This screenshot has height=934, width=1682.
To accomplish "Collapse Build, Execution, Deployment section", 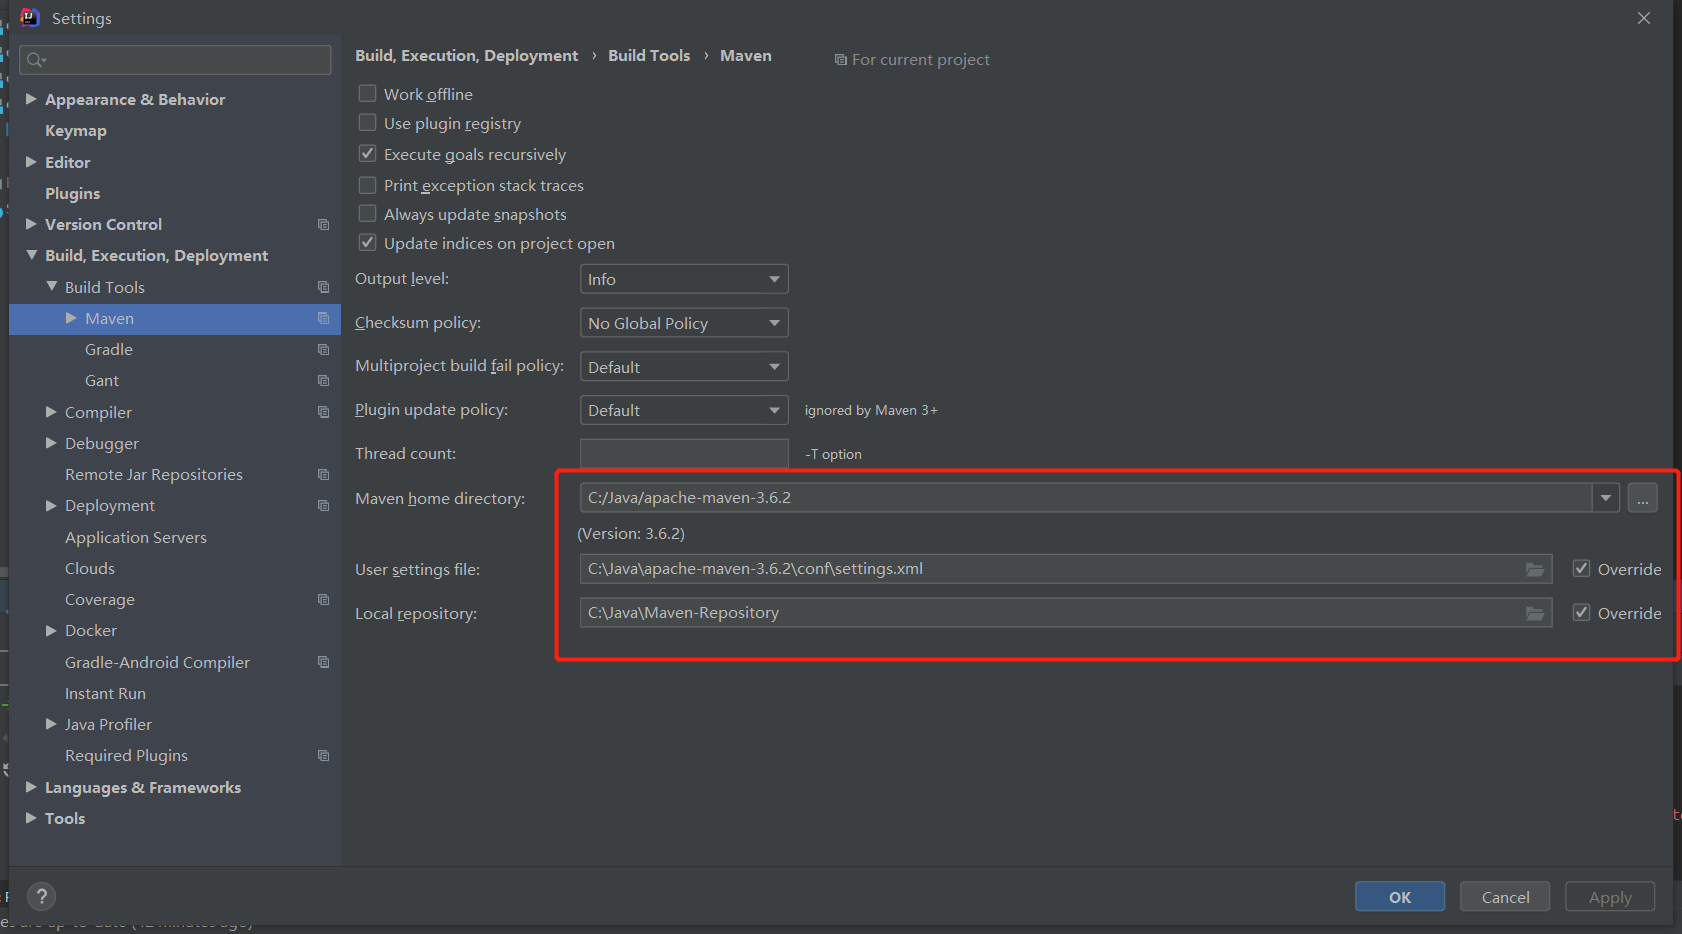I will tap(31, 255).
